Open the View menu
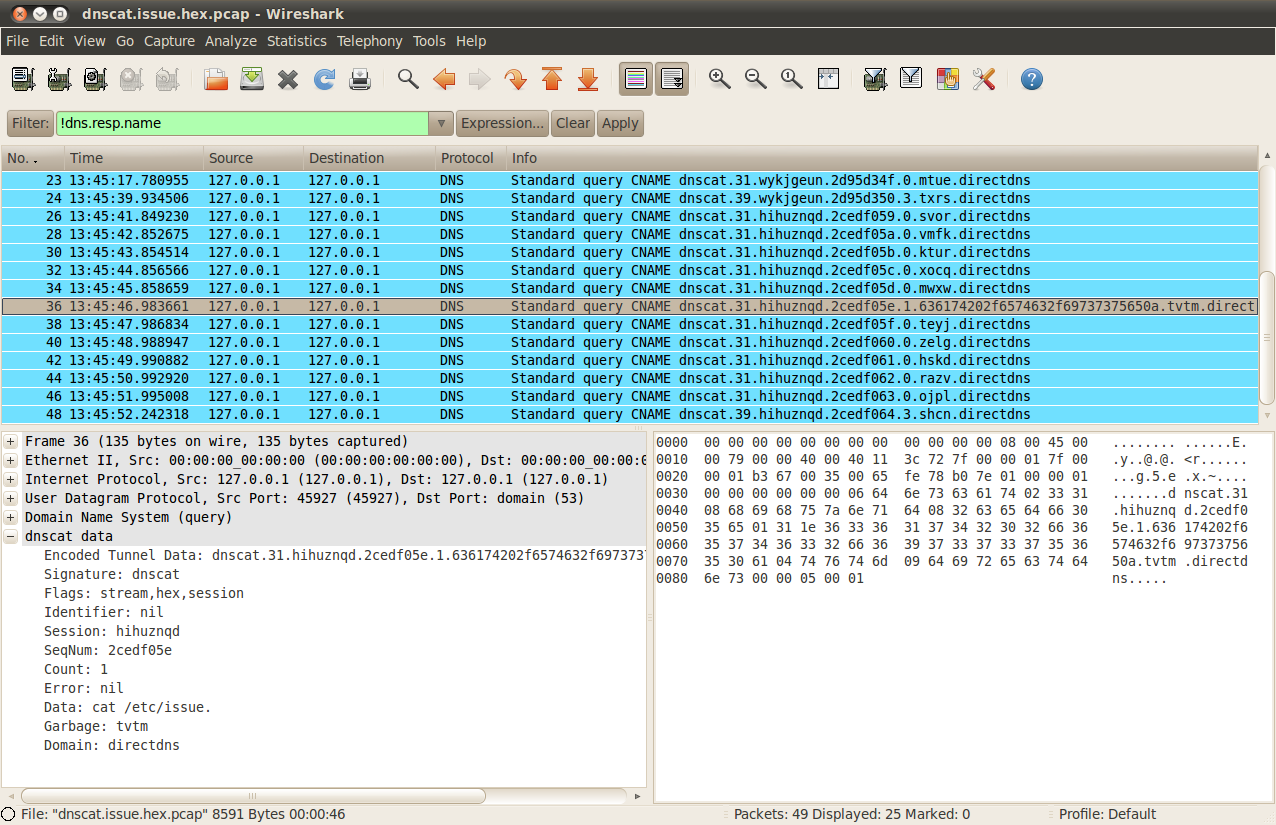1276x825 pixels. point(89,41)
